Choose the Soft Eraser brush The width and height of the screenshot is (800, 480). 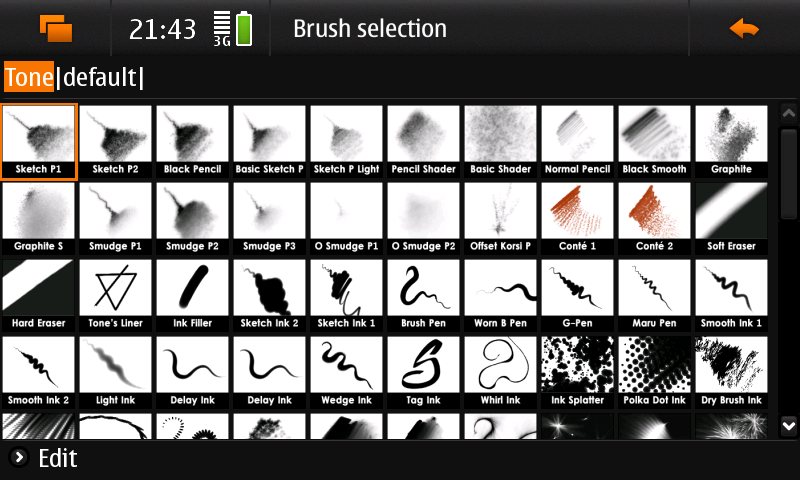[731, 218]
